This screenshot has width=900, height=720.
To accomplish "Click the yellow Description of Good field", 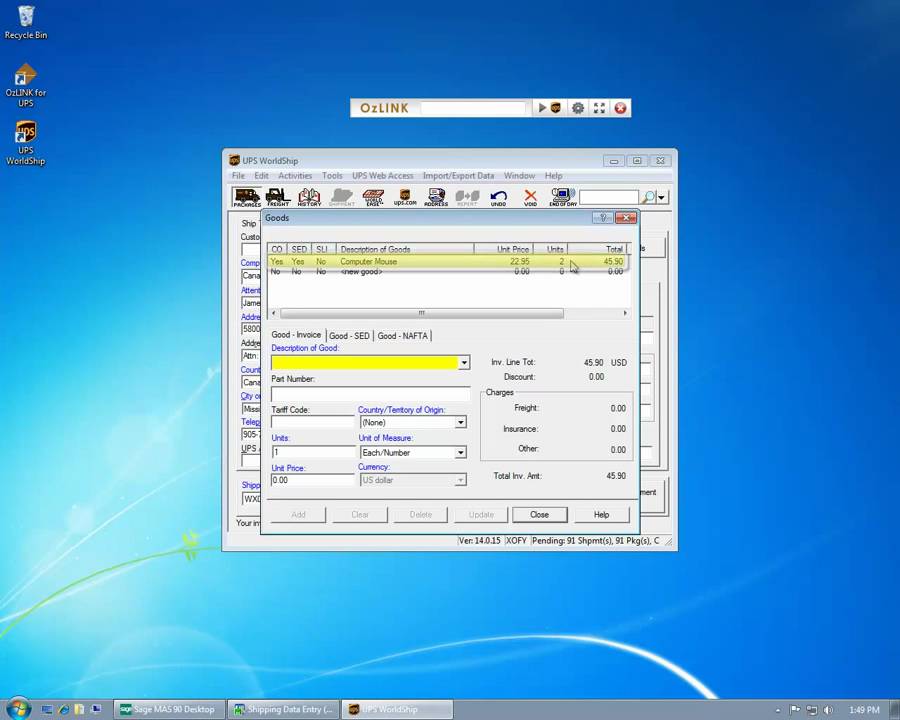I will pos(364,362).
